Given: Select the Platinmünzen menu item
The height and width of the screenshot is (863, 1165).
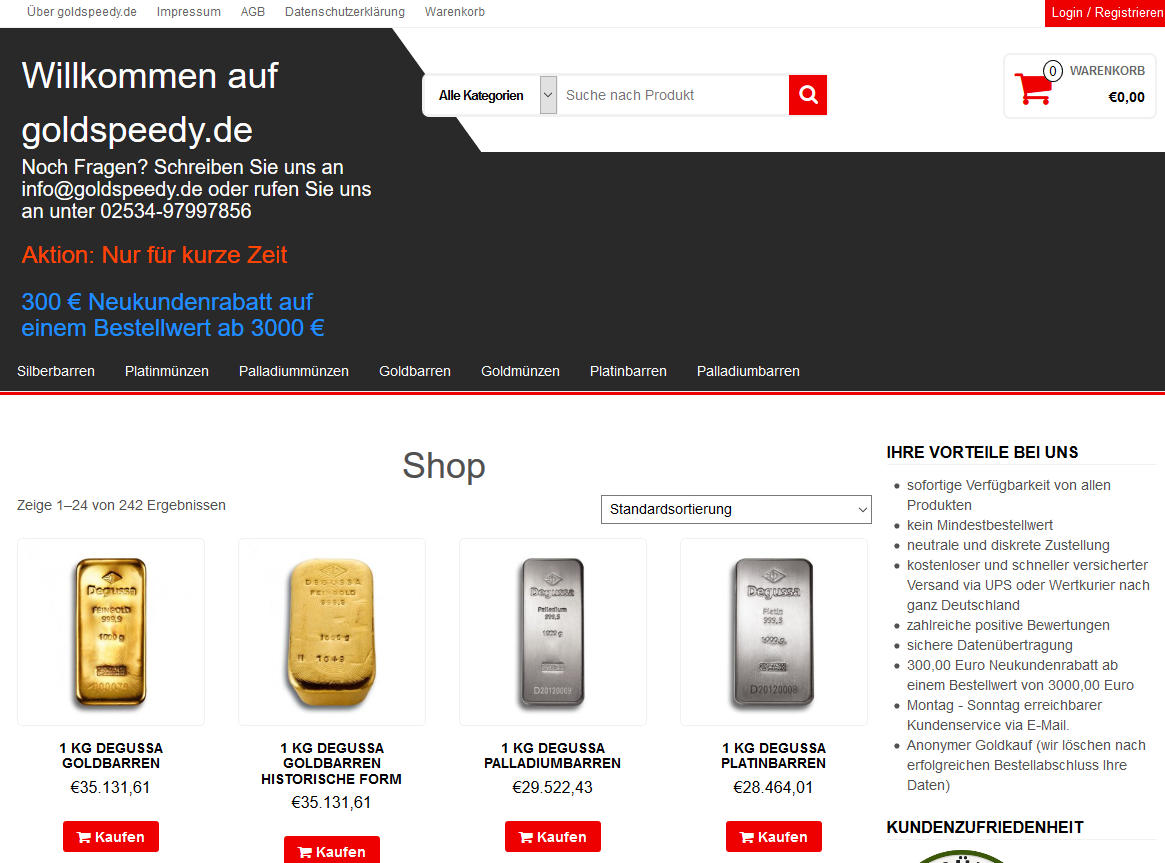Looking at the screenshot, I should pyautogui.click(x=166, y=371).
